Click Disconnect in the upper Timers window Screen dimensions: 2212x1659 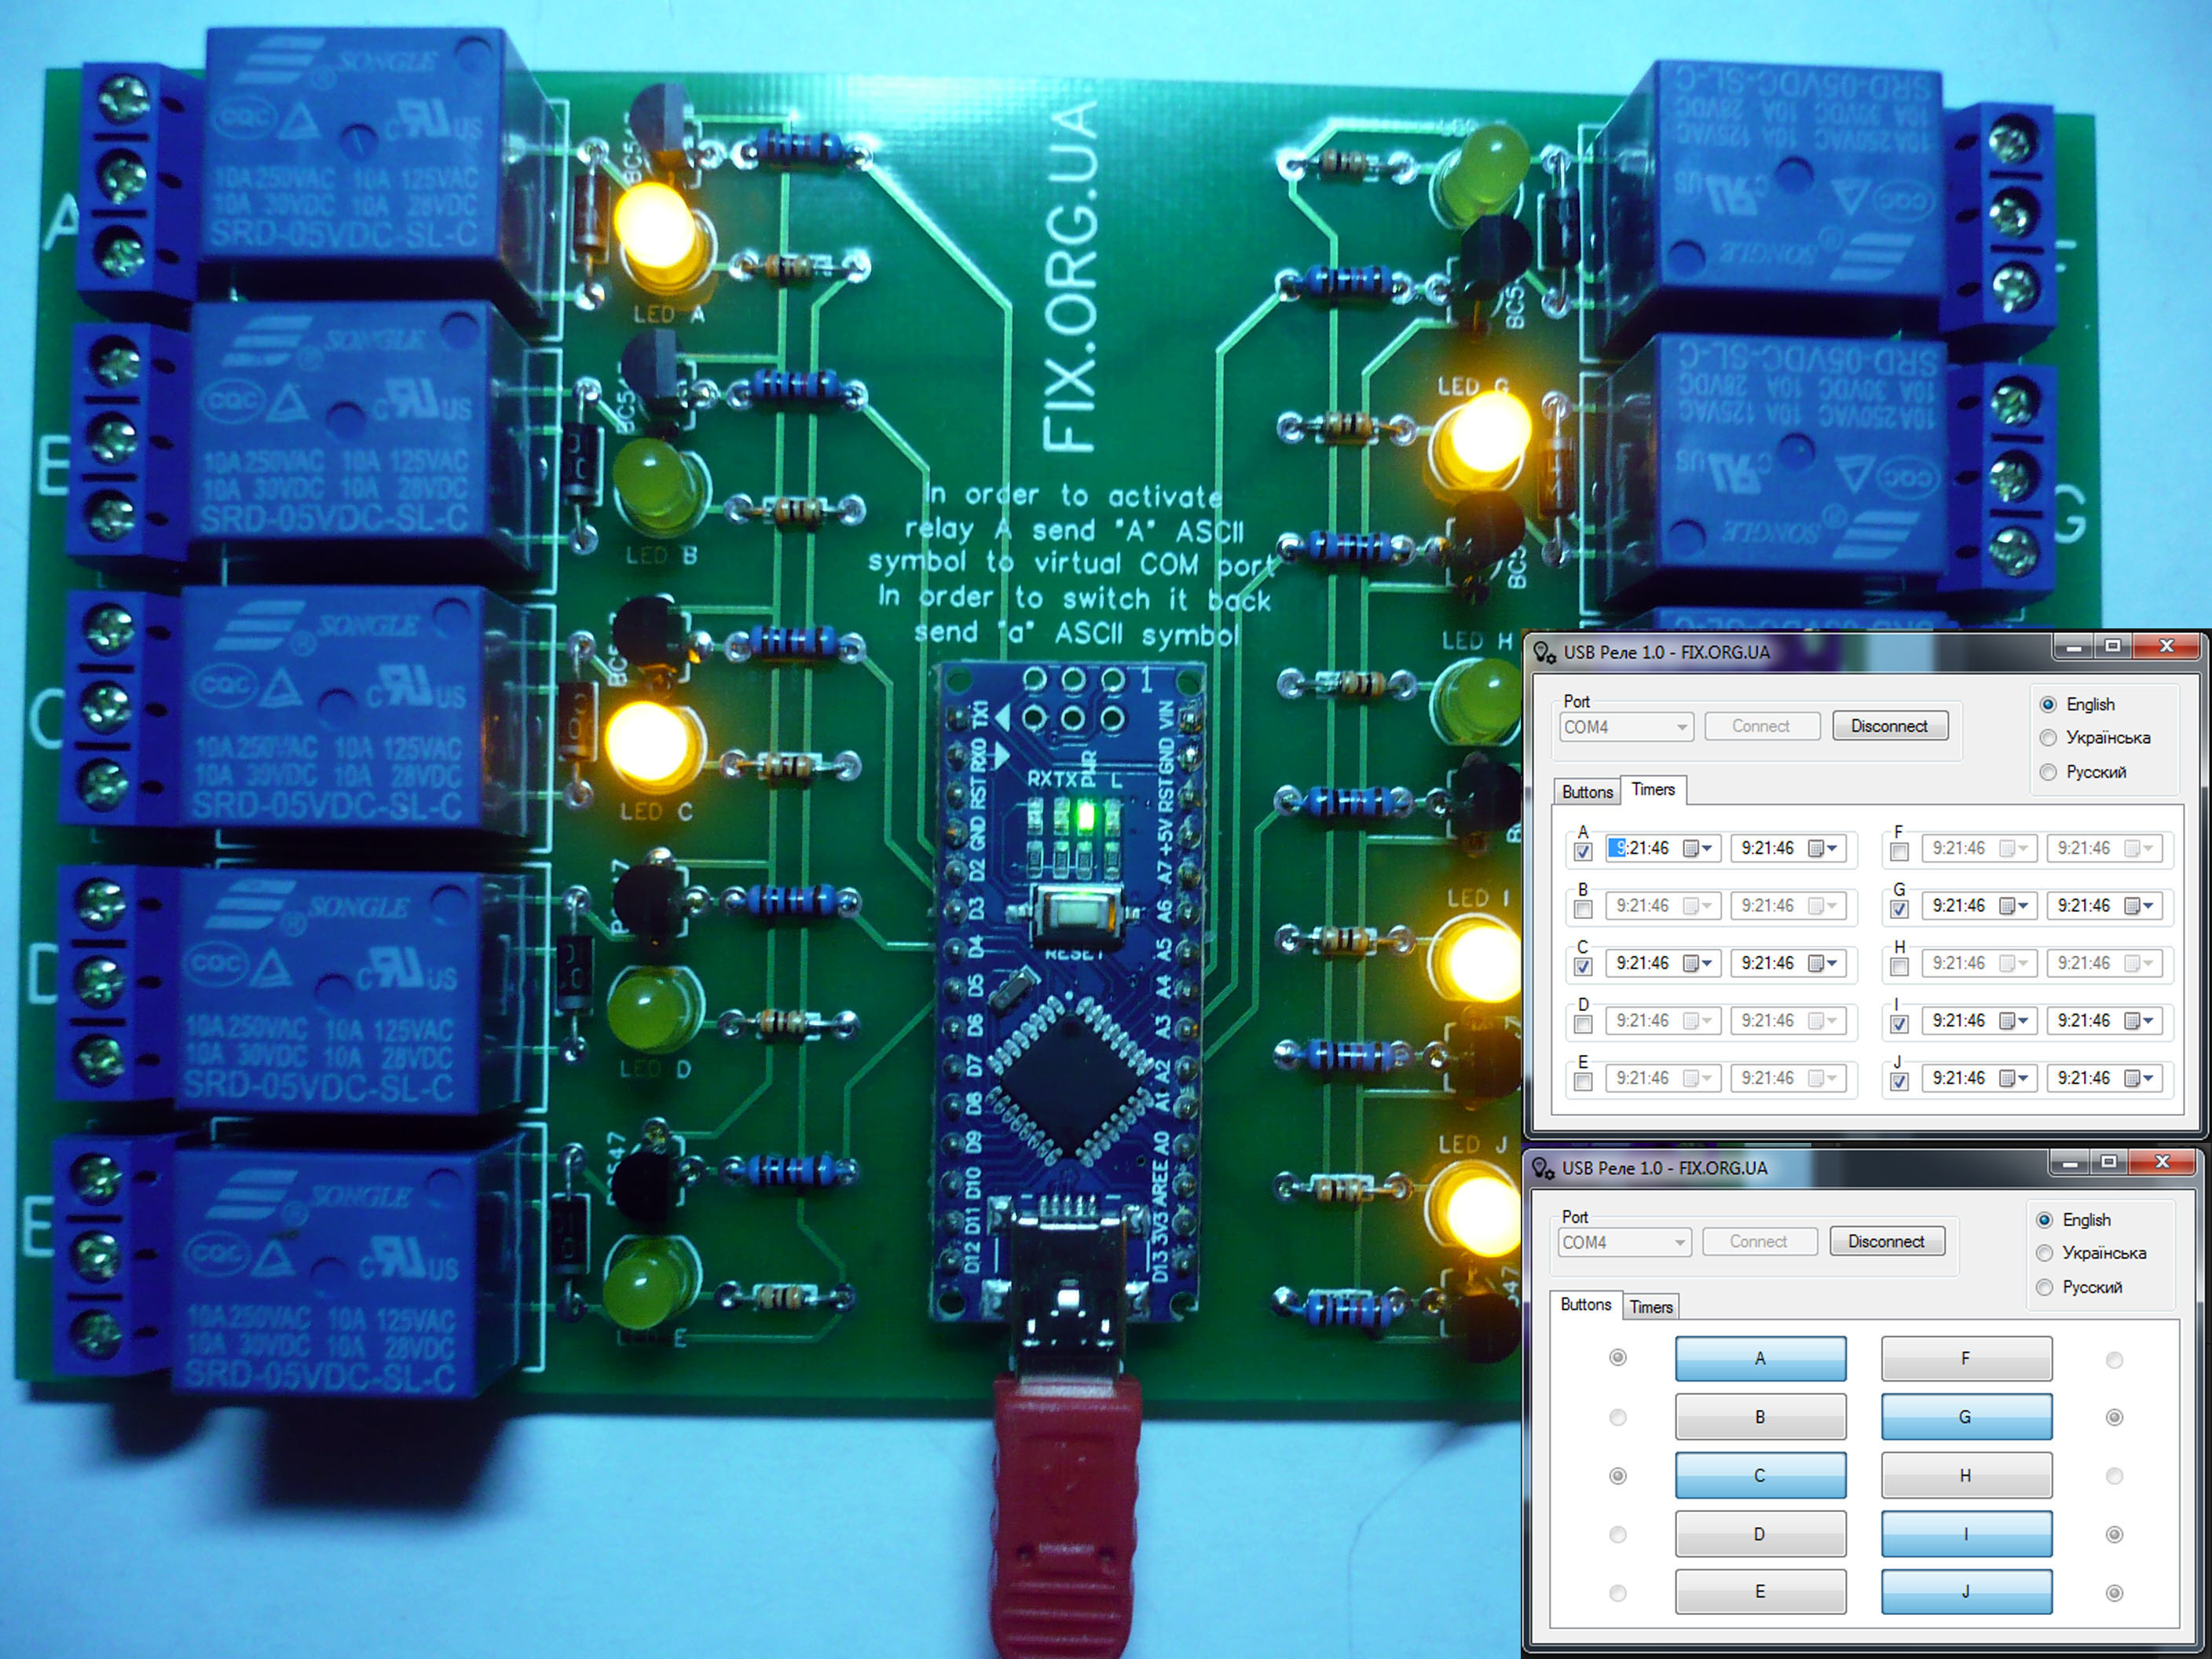[x=1890, y=726]
